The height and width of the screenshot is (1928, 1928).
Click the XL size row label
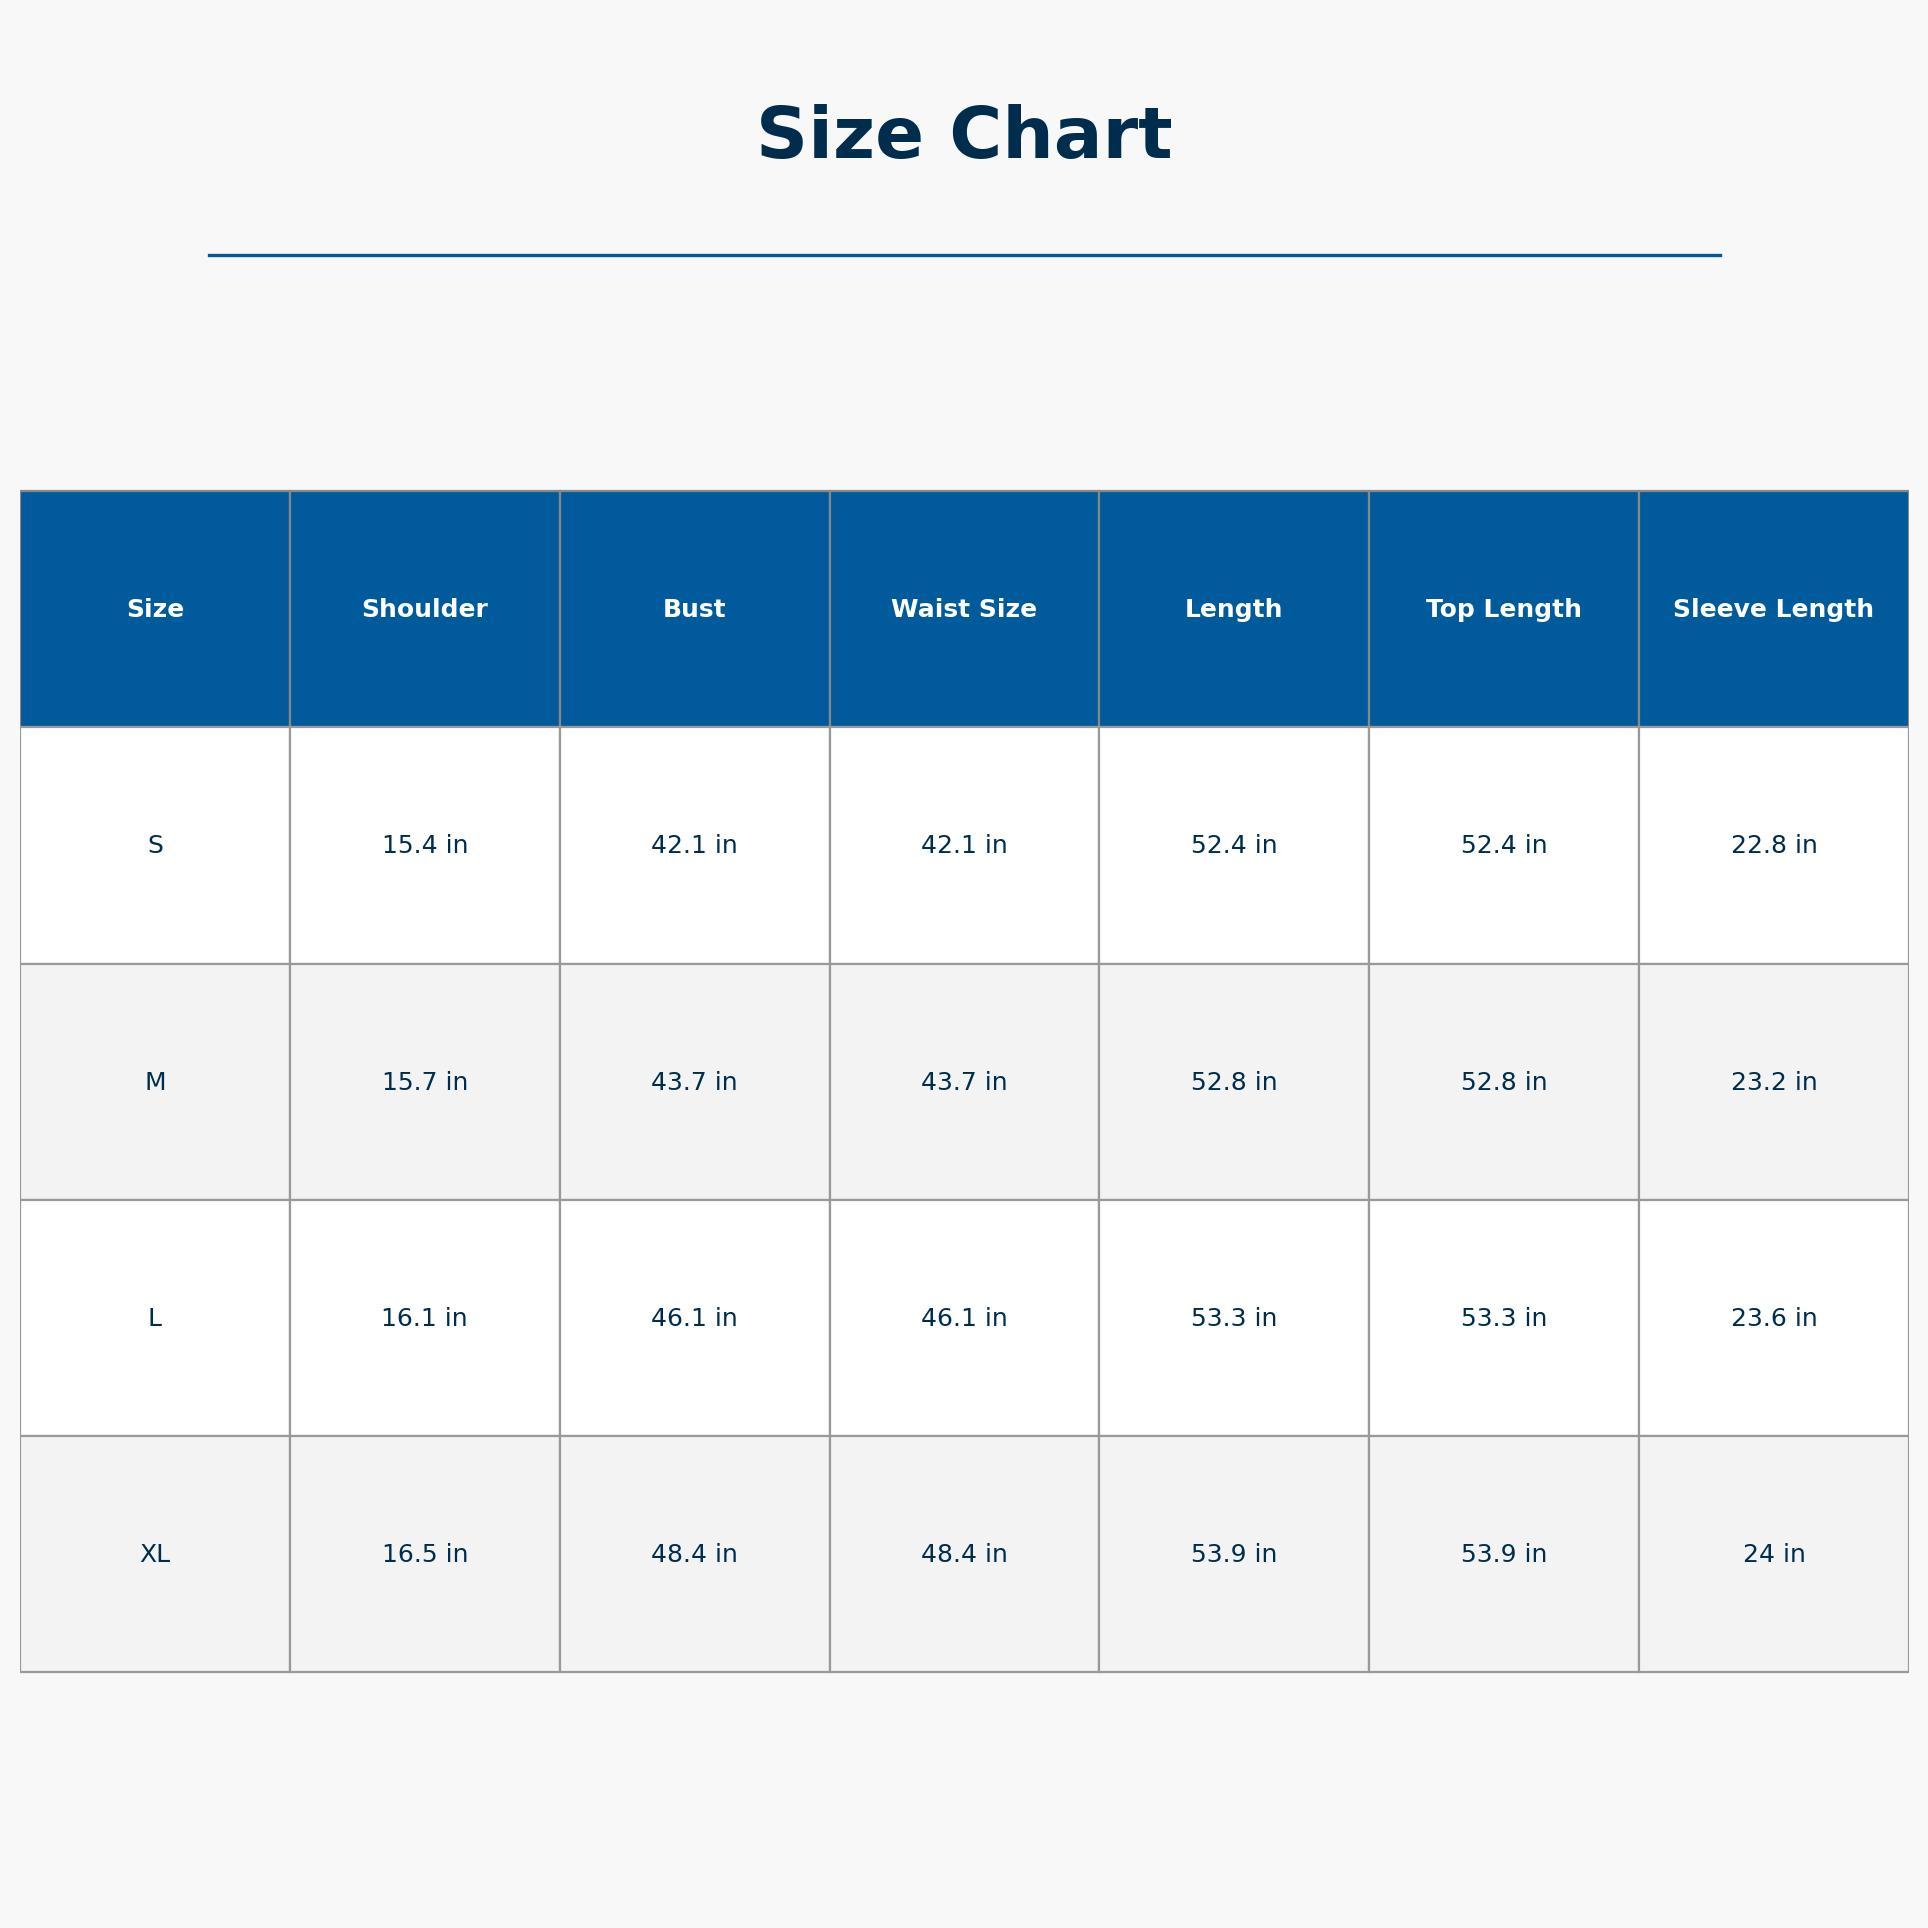pyautogui.click(x=155, y=1554)
